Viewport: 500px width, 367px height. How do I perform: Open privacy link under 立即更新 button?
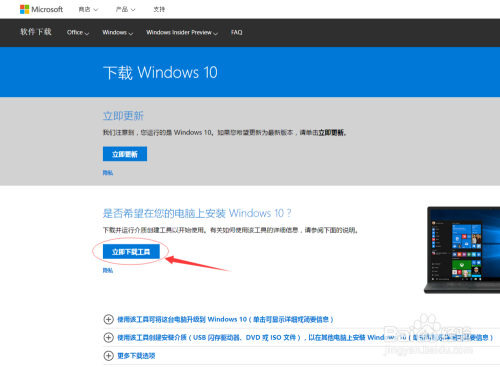pos(108,173)
